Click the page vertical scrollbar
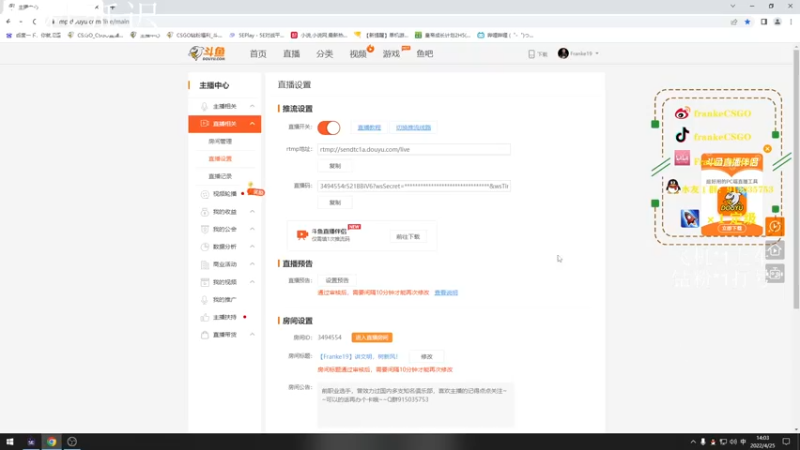The width and height of the screenshot is (800, 450). coord(796,179)
